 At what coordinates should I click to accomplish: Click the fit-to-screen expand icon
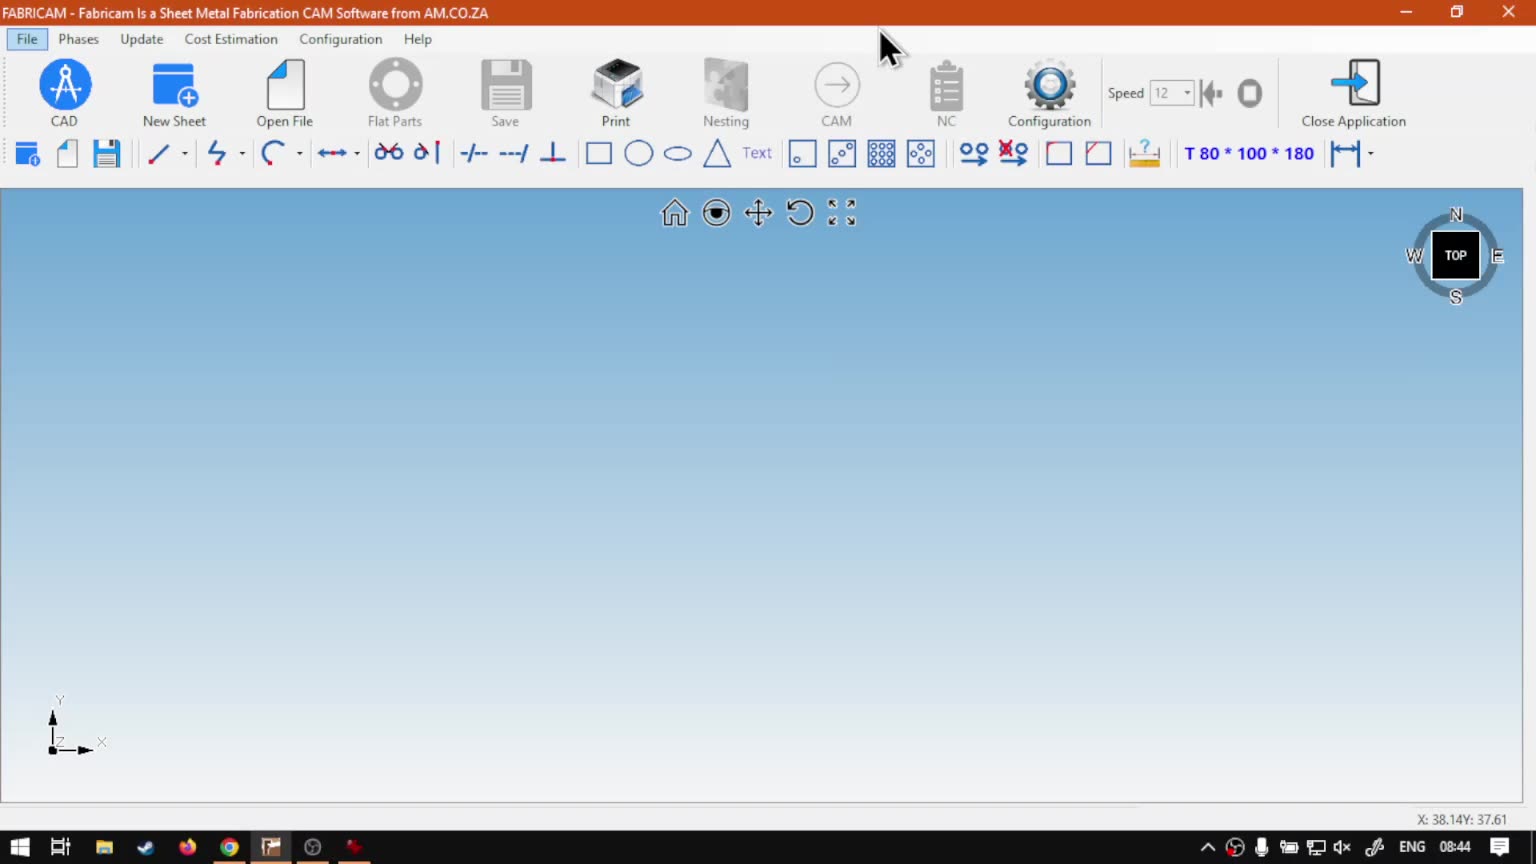[842, 213]
